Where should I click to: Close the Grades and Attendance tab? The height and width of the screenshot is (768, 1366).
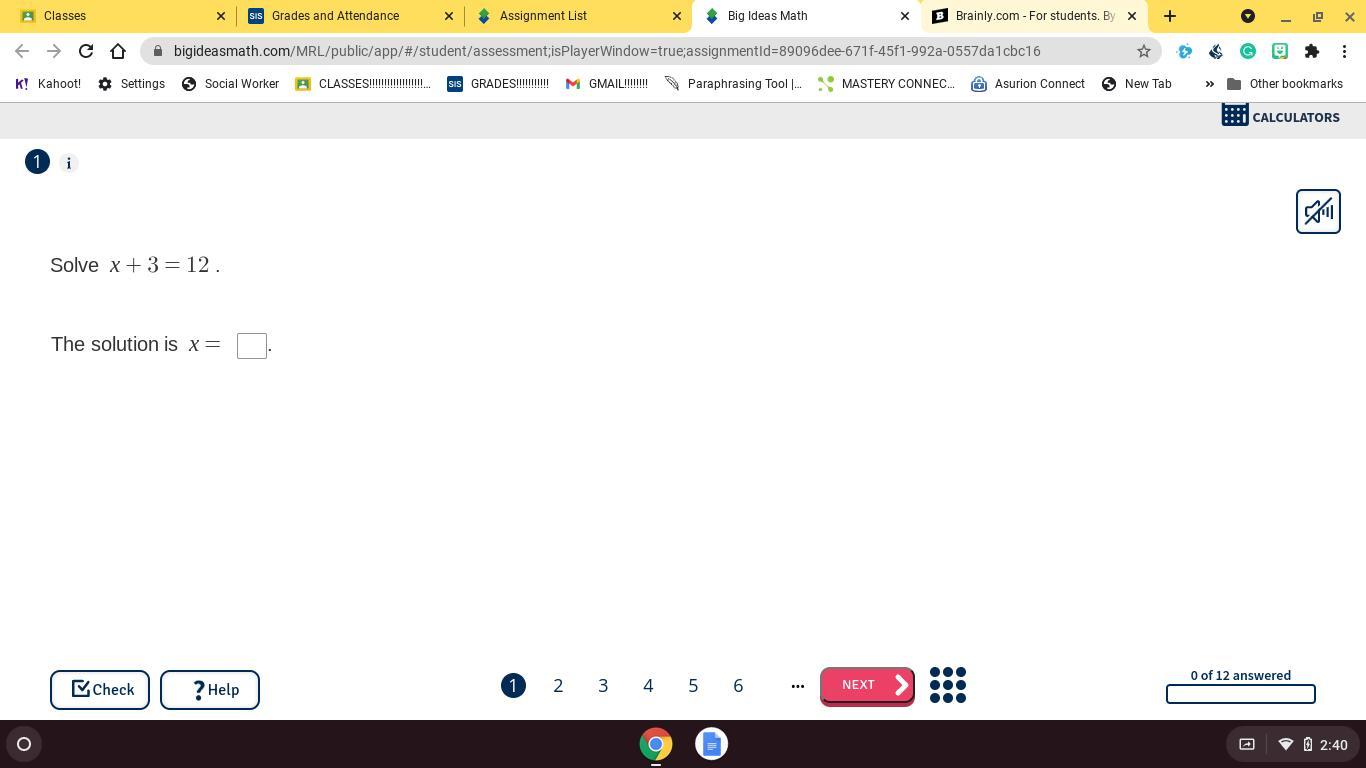449,16
